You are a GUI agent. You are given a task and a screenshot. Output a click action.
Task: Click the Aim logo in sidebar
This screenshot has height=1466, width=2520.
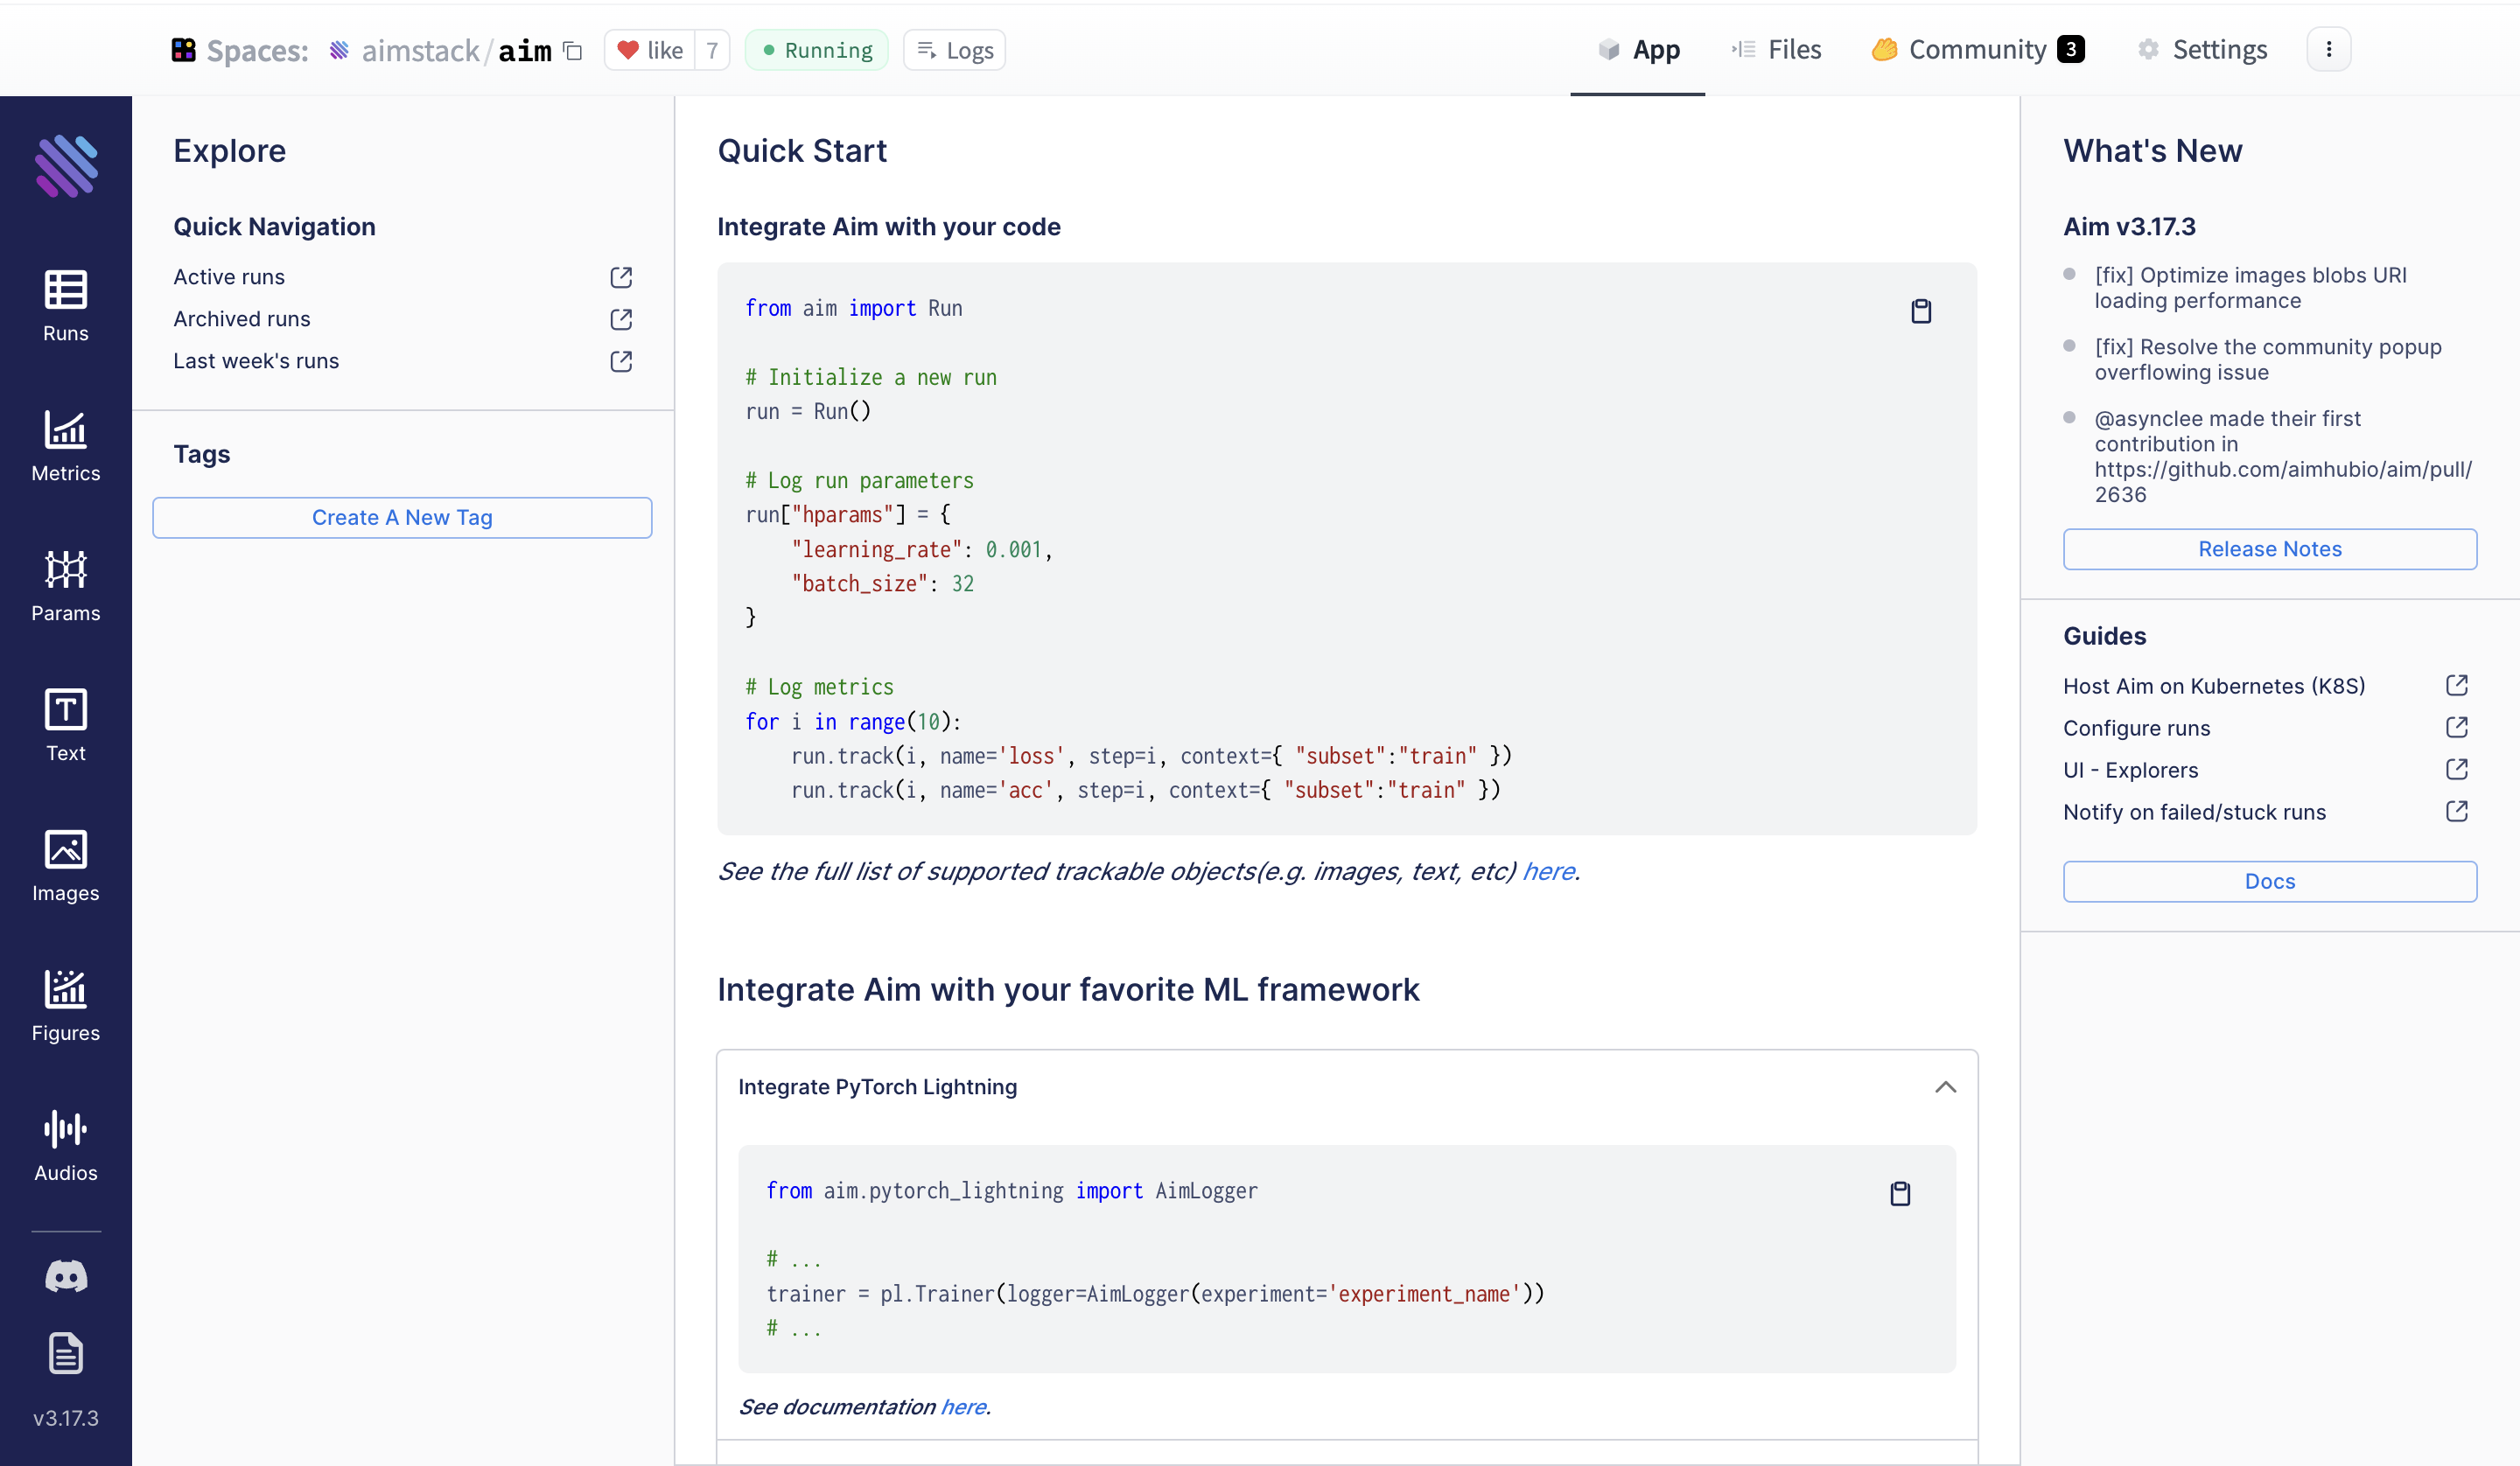[66, 165]
